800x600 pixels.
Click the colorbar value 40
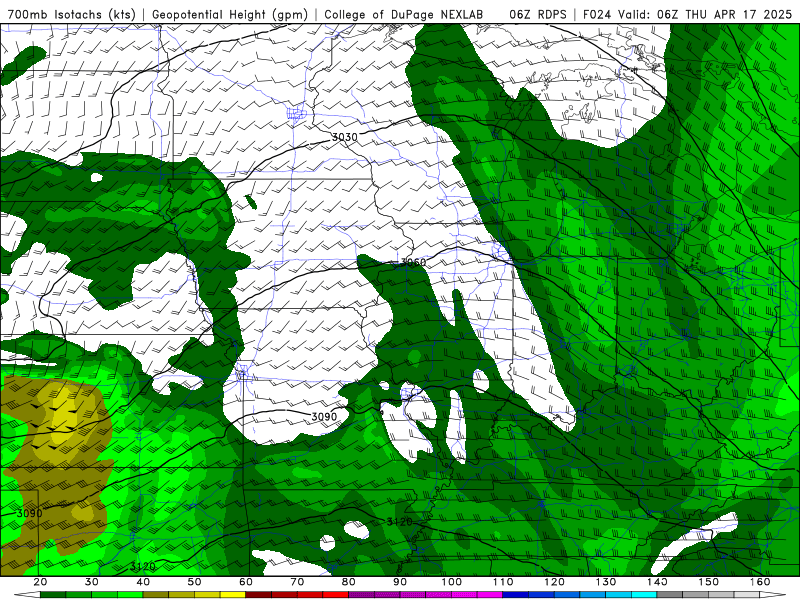(143, 582)
